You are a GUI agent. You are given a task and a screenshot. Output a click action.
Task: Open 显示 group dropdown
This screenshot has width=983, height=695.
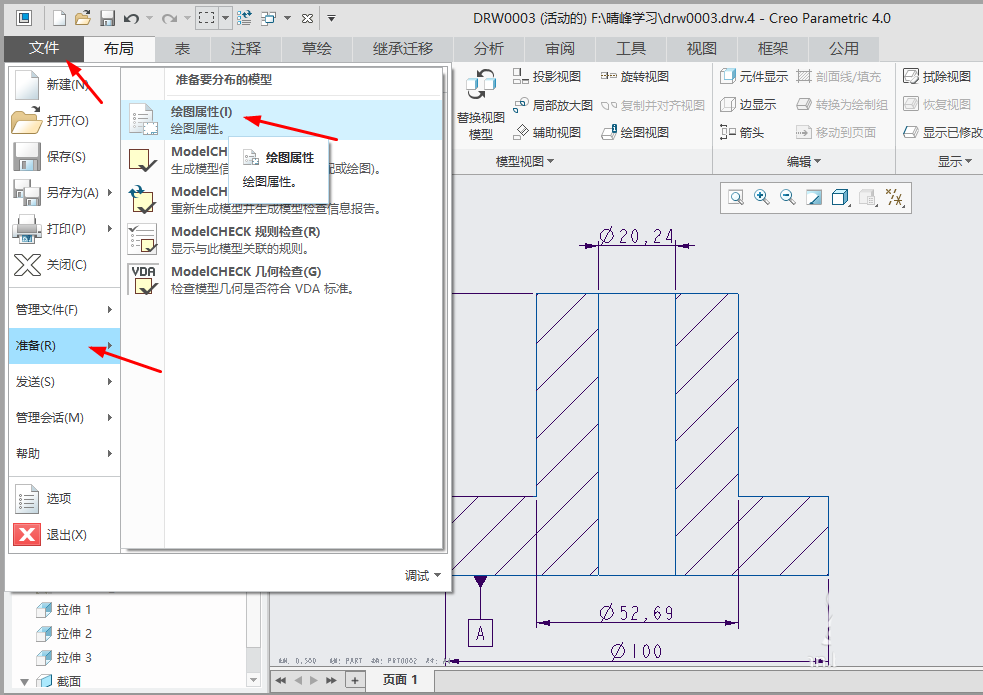954,162
